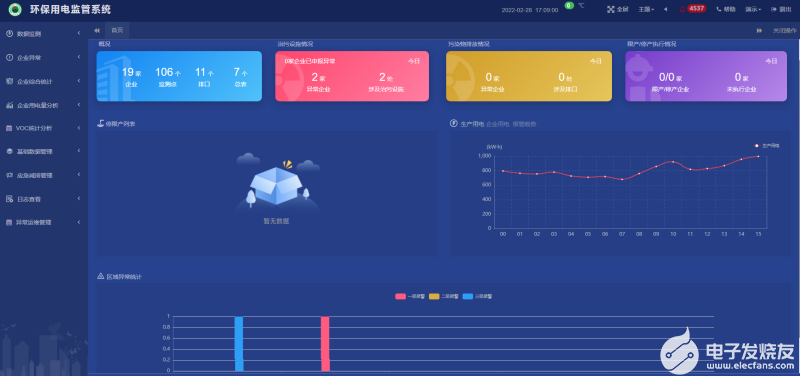Click the double-left tab scroll arrow
The width and height of the screenshot is (800, 376).
click(97, 31)
